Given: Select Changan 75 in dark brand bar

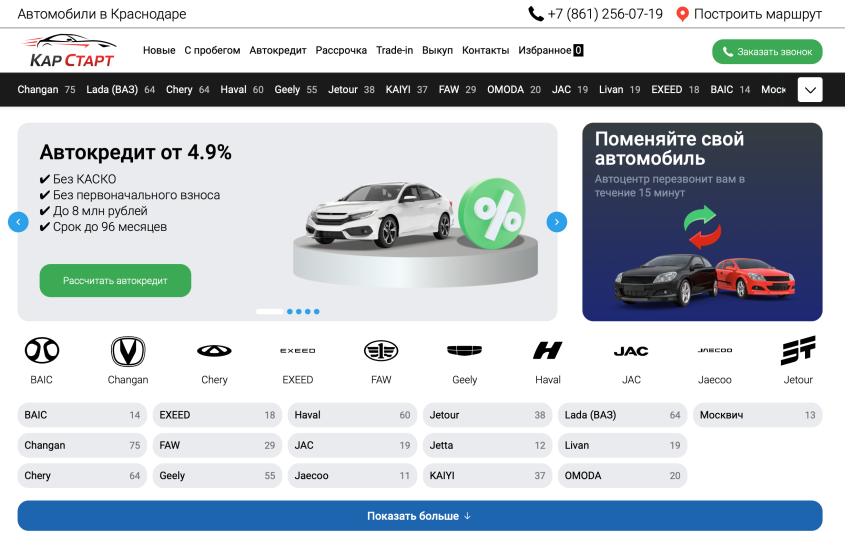Looking at the screenshot, I should pyautogui.click(x=46, y=89).
